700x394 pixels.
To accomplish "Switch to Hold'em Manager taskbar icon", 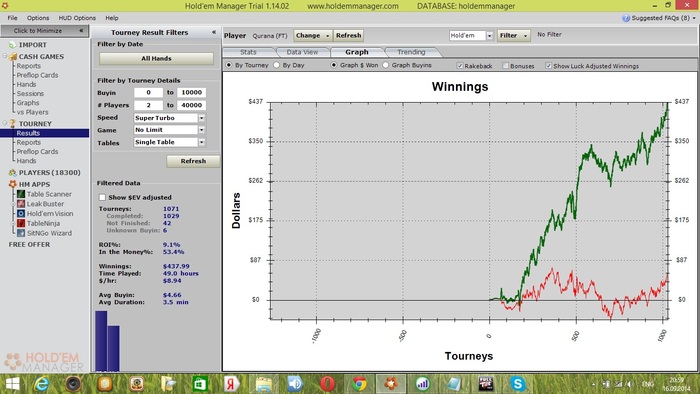I will [x=391, y=384].
